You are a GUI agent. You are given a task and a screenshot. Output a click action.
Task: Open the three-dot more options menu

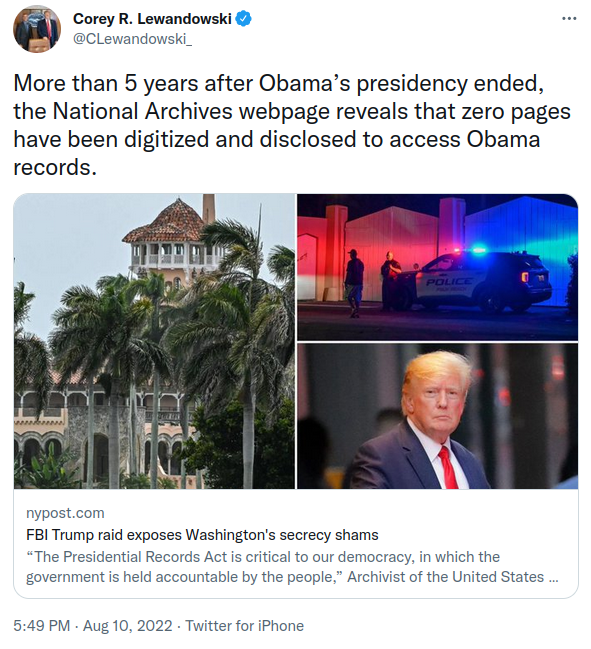[569, 19]
